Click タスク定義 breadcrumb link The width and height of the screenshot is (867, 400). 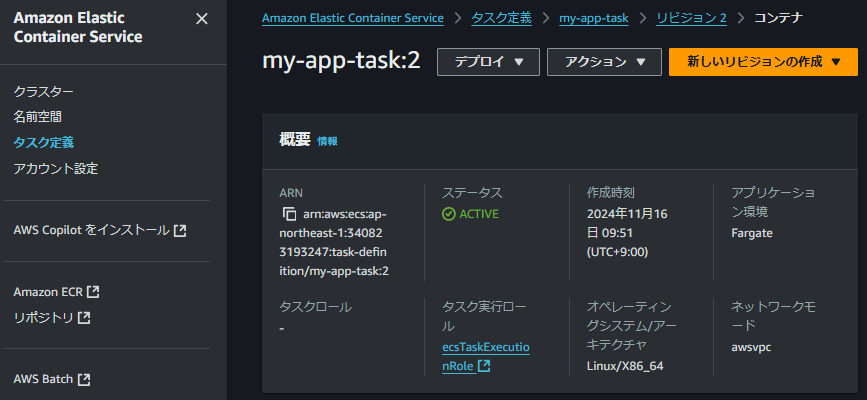[502, 18]
